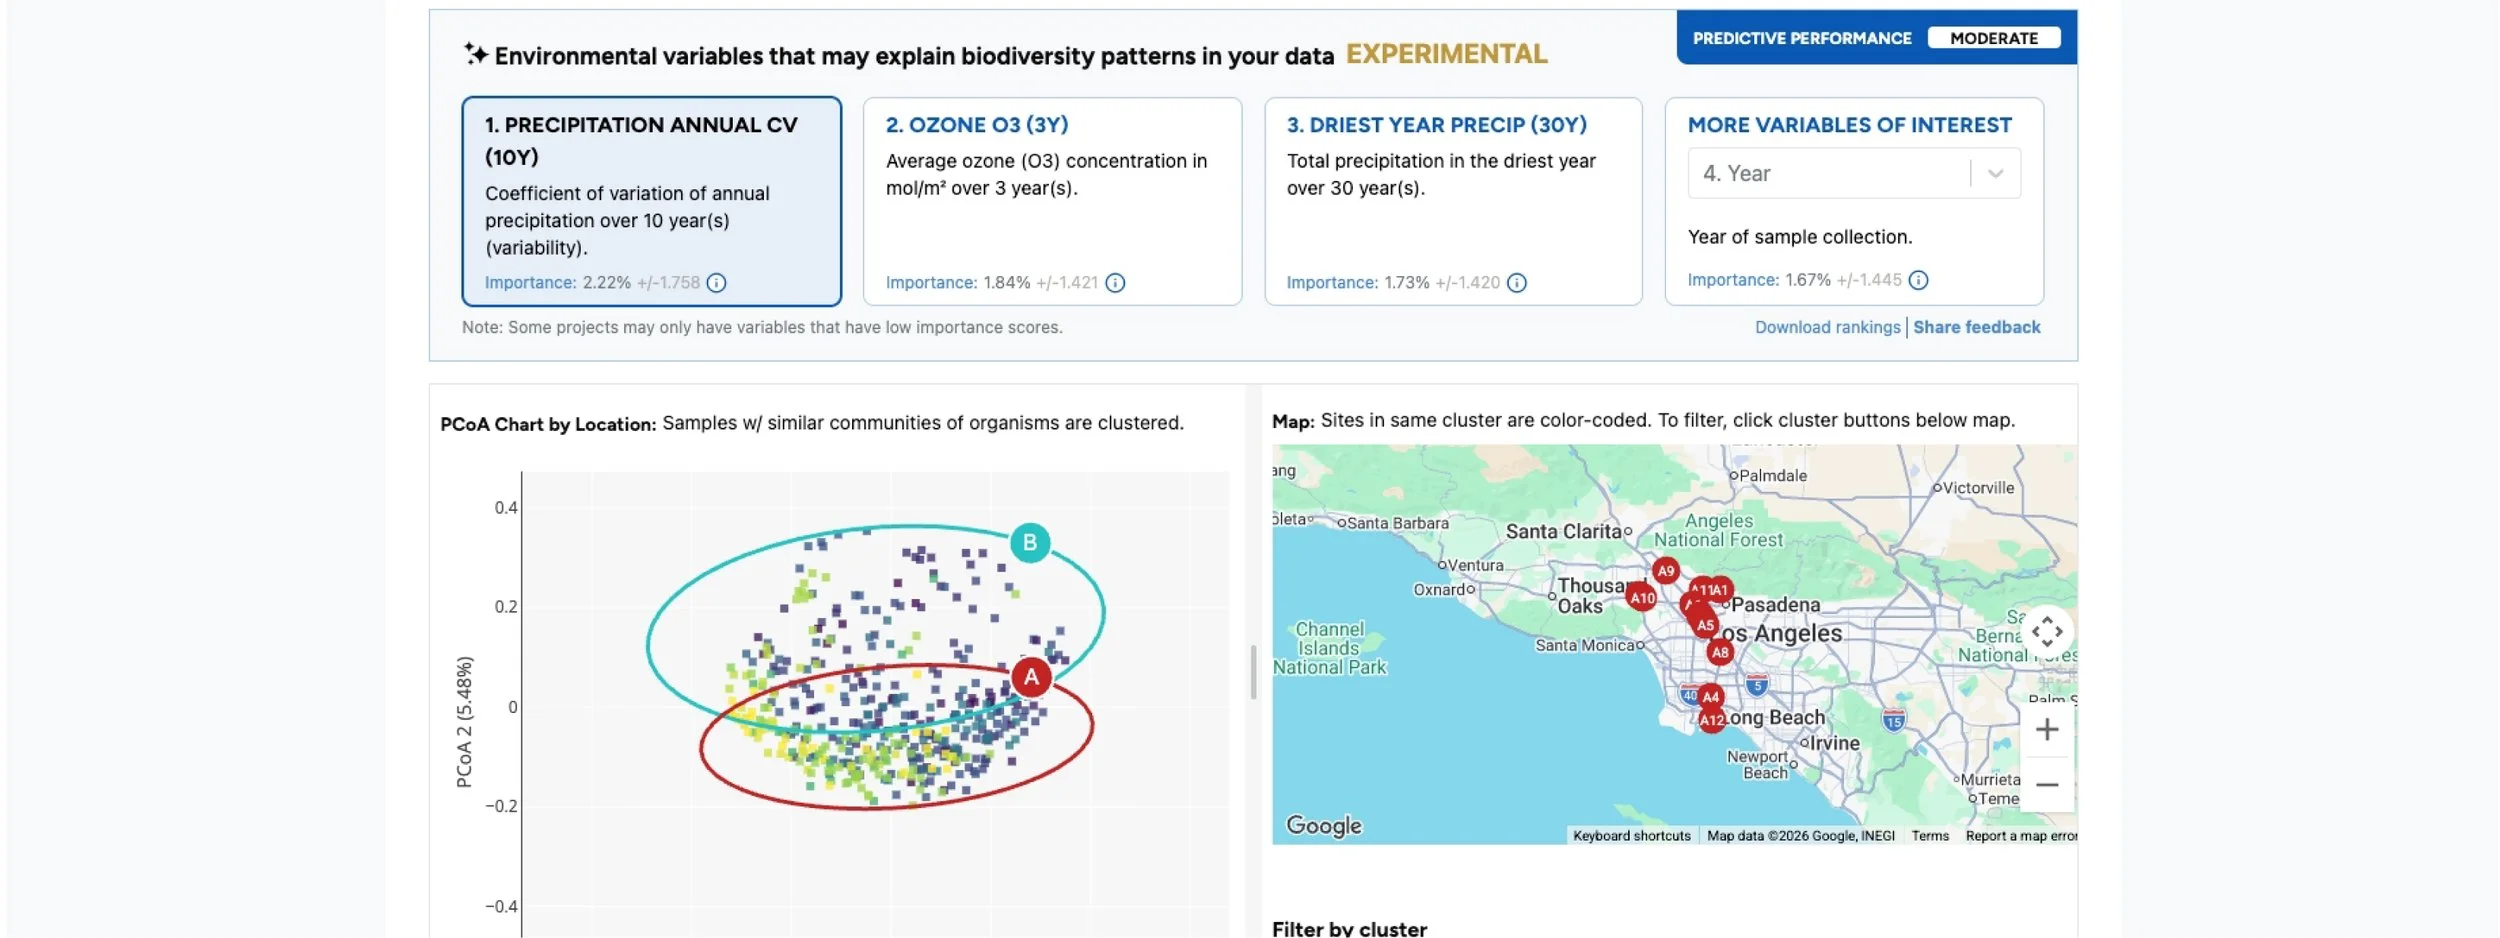This screenshot has height=938, width=2500.
Task: Select the A9 site marker on map
Action: 1665,571
